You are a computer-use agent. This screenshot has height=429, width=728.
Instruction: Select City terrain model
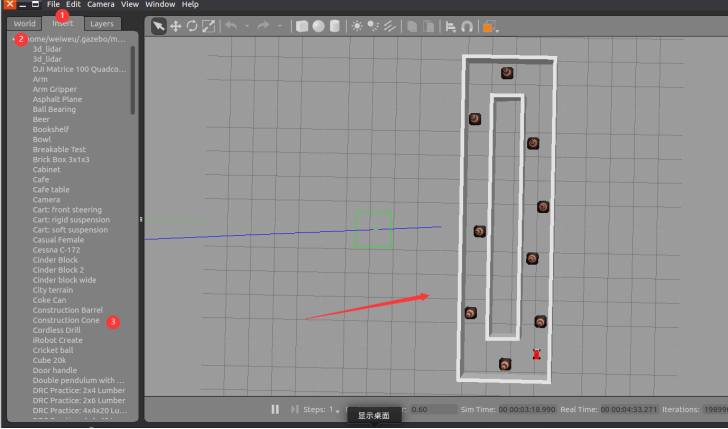[52, 290]
